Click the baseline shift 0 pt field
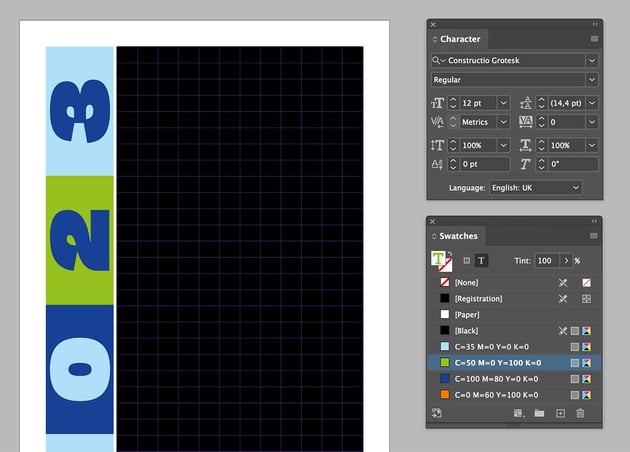Screen dimensions: 630x452 [485, 164]
